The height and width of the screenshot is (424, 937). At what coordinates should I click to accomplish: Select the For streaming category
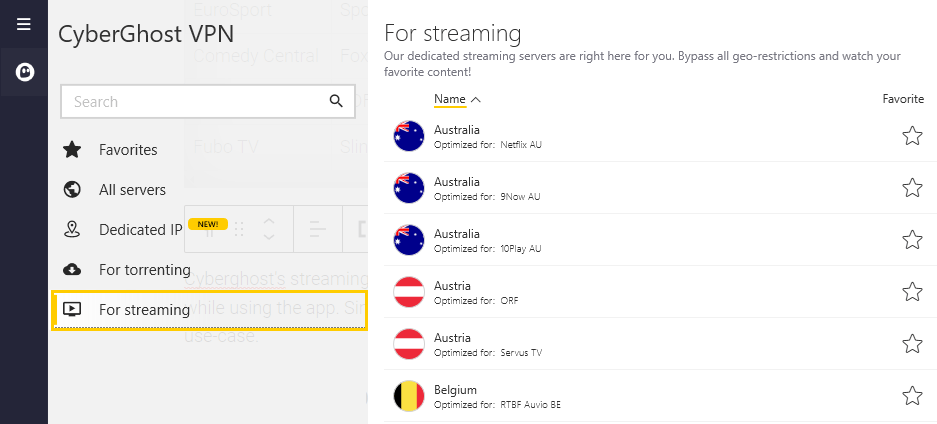click(x=210, y=310)
